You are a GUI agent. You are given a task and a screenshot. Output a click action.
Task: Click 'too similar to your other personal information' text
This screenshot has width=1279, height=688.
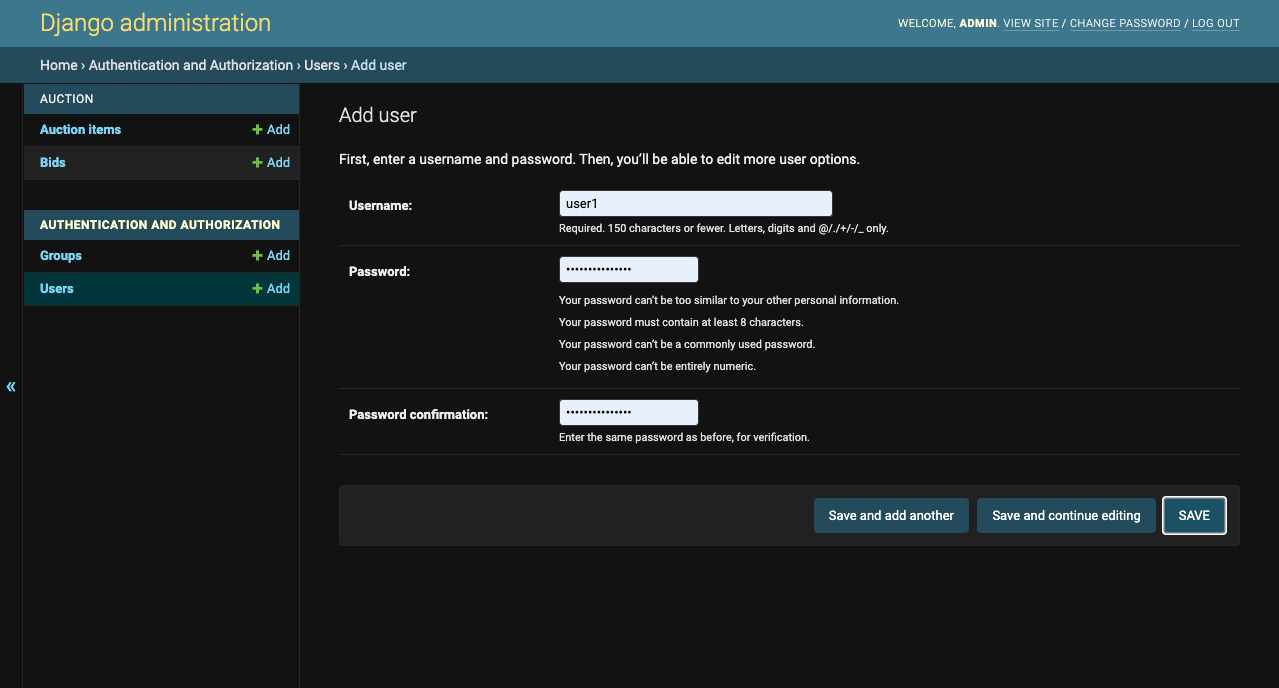[x=729, y=300]
